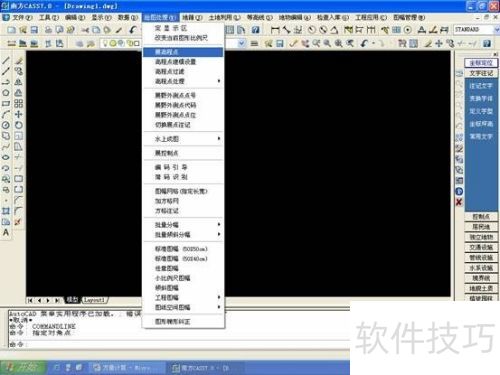Select 常用文字 in the blue panel list
Viewport: 500px width, 375px height.
(481, 137)
